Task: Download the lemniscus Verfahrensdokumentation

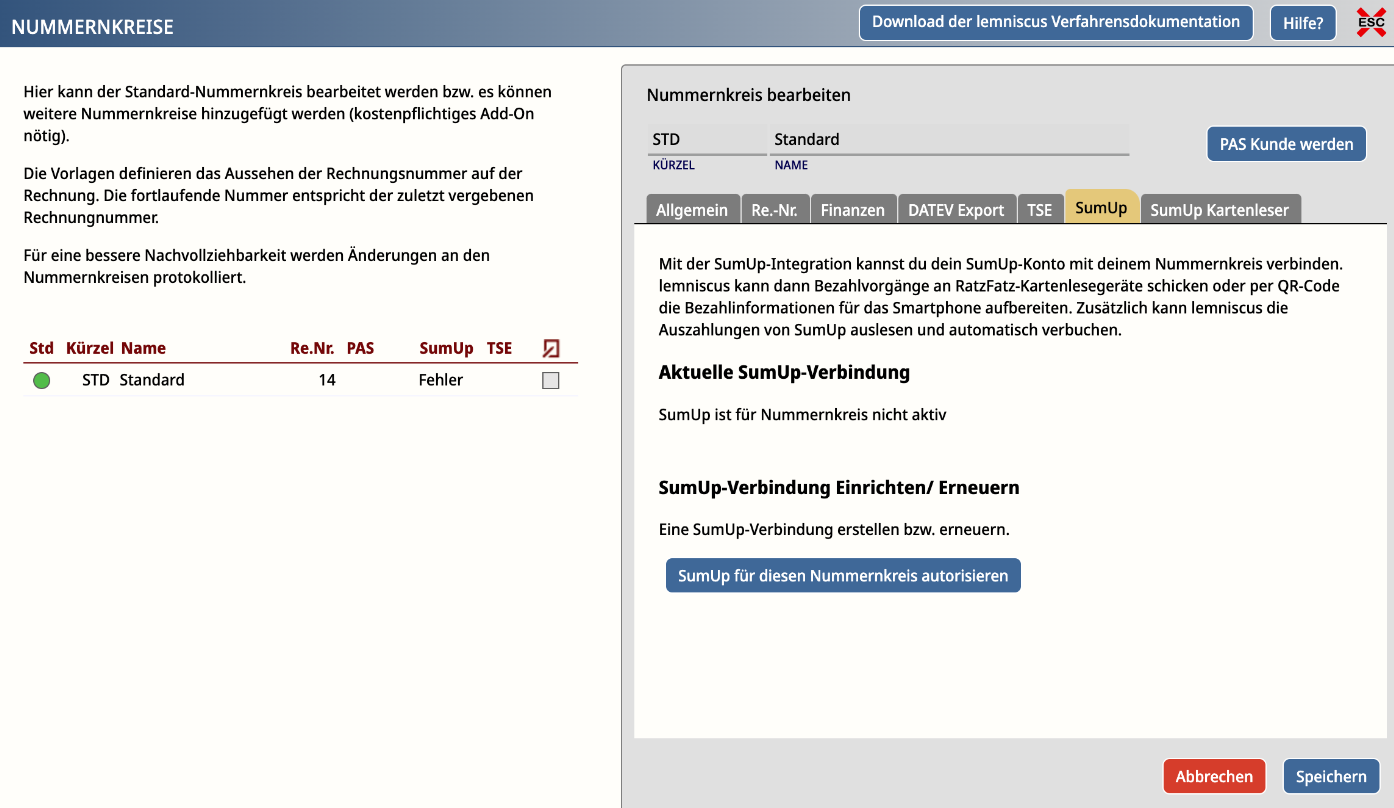Action: [x=1056, y=22]
